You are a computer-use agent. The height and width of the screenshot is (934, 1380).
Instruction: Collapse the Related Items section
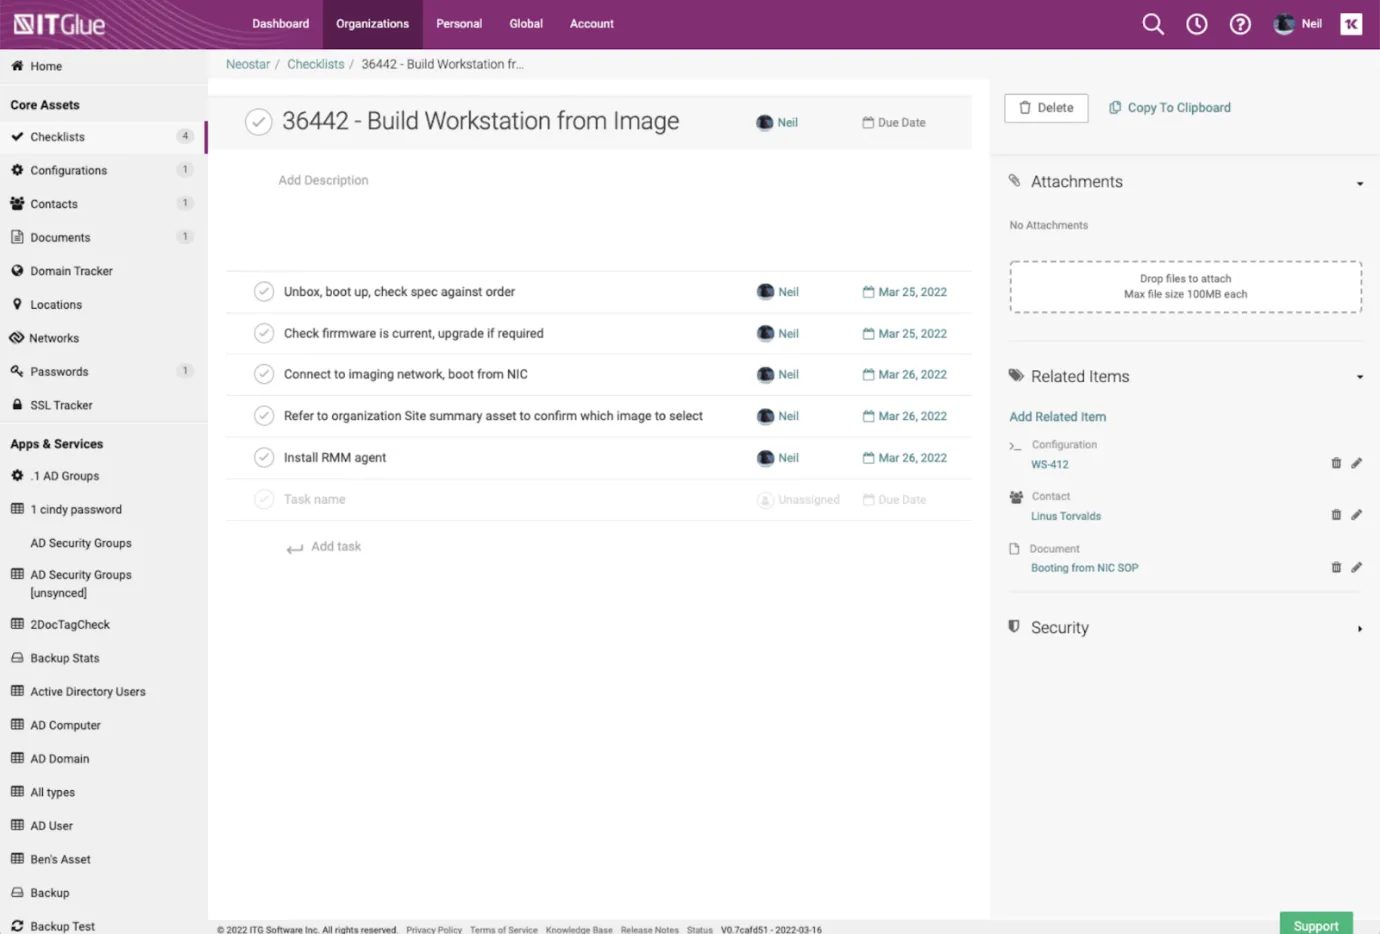[x=1359, y=377]
